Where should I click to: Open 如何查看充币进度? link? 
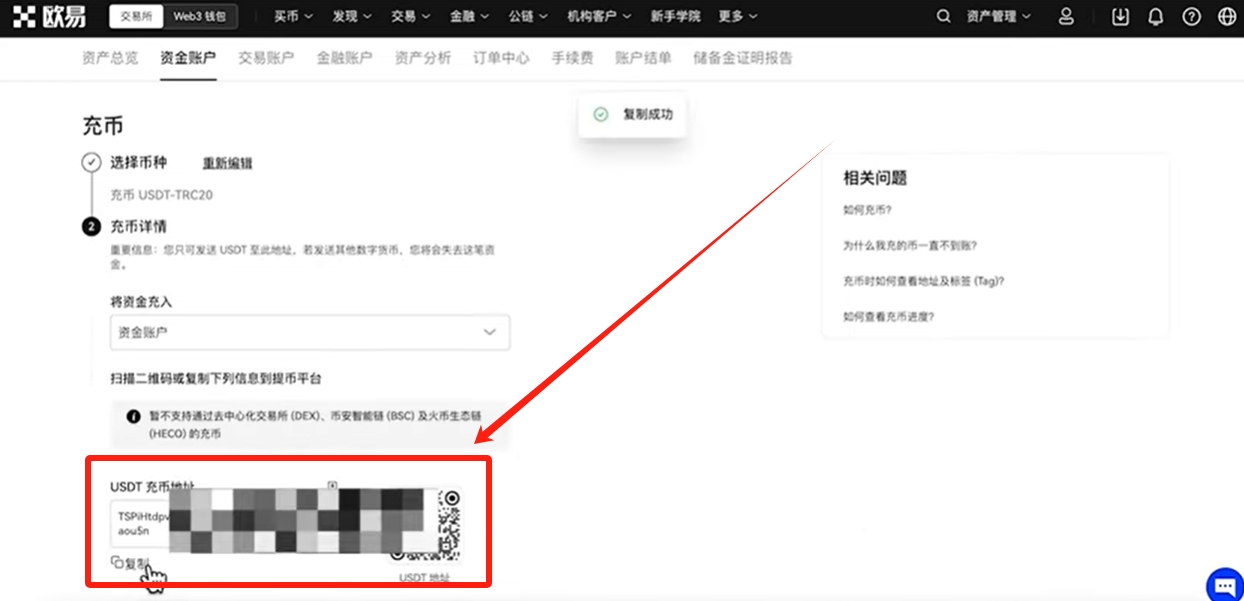888,317
